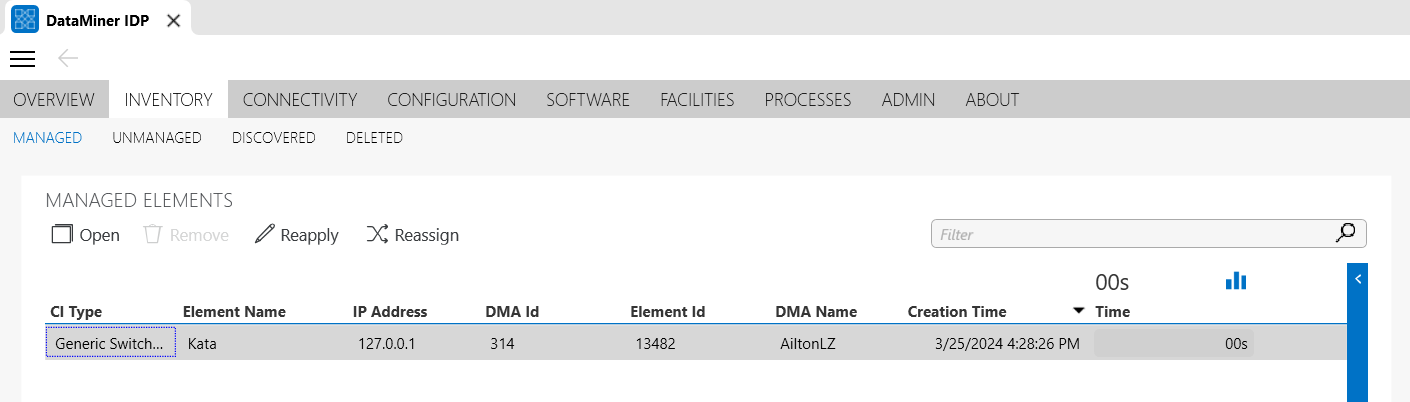
Task: Open the Software tab
Action: 588,99
